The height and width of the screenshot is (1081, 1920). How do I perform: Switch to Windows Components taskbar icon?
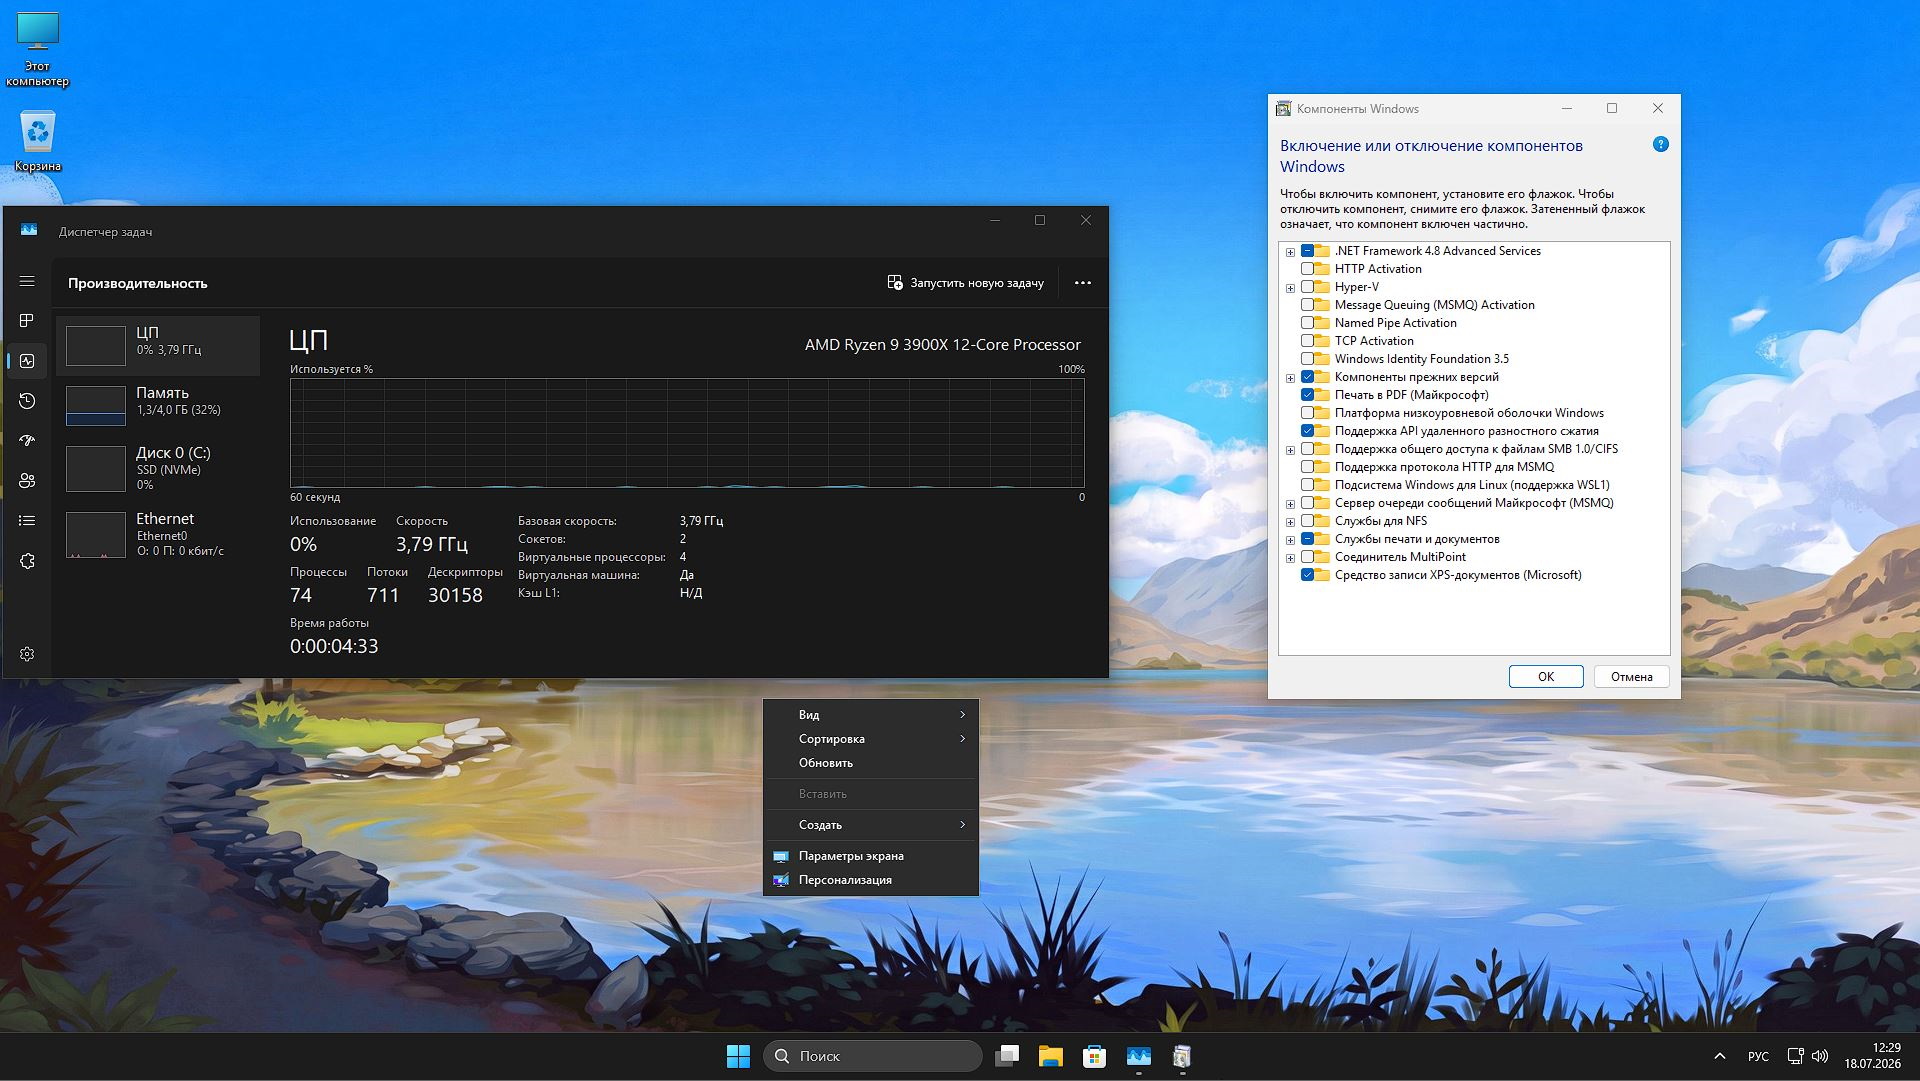pyautogui.click(x=1182, y=1056)
